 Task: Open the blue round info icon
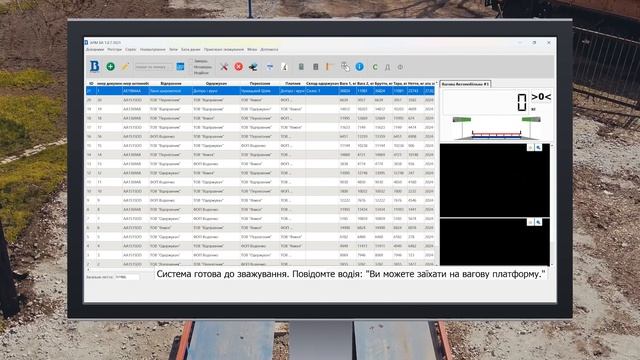pos(359,67)
